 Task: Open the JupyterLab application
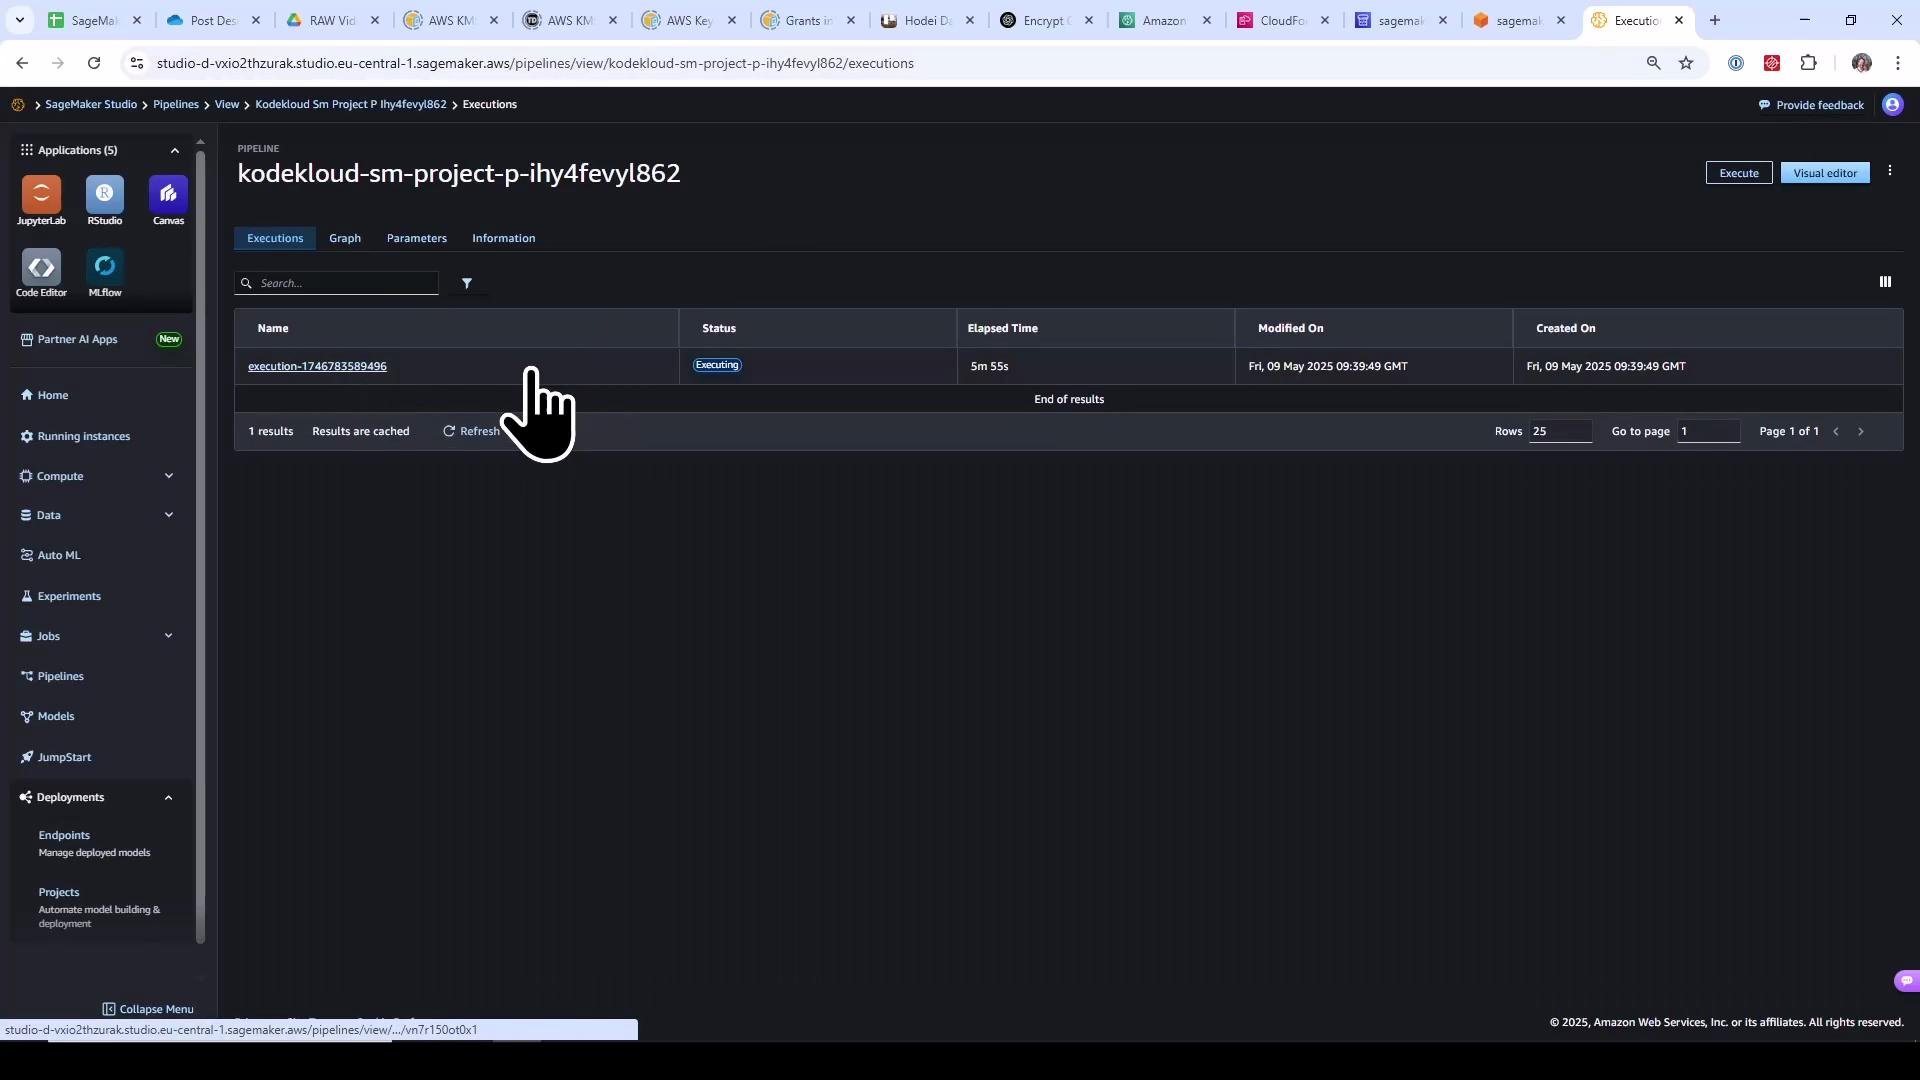(41, 200)
